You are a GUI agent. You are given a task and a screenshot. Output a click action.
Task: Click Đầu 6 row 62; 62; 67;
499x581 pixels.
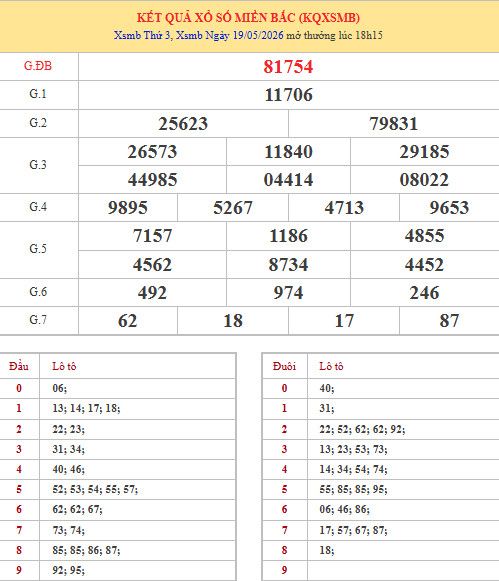click(x=77, y=509)
